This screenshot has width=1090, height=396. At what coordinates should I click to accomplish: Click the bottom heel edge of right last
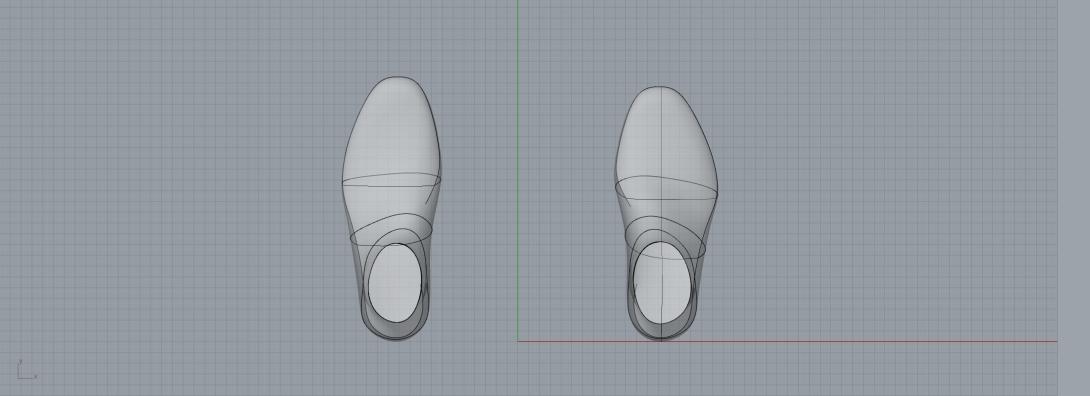[661, 338]
